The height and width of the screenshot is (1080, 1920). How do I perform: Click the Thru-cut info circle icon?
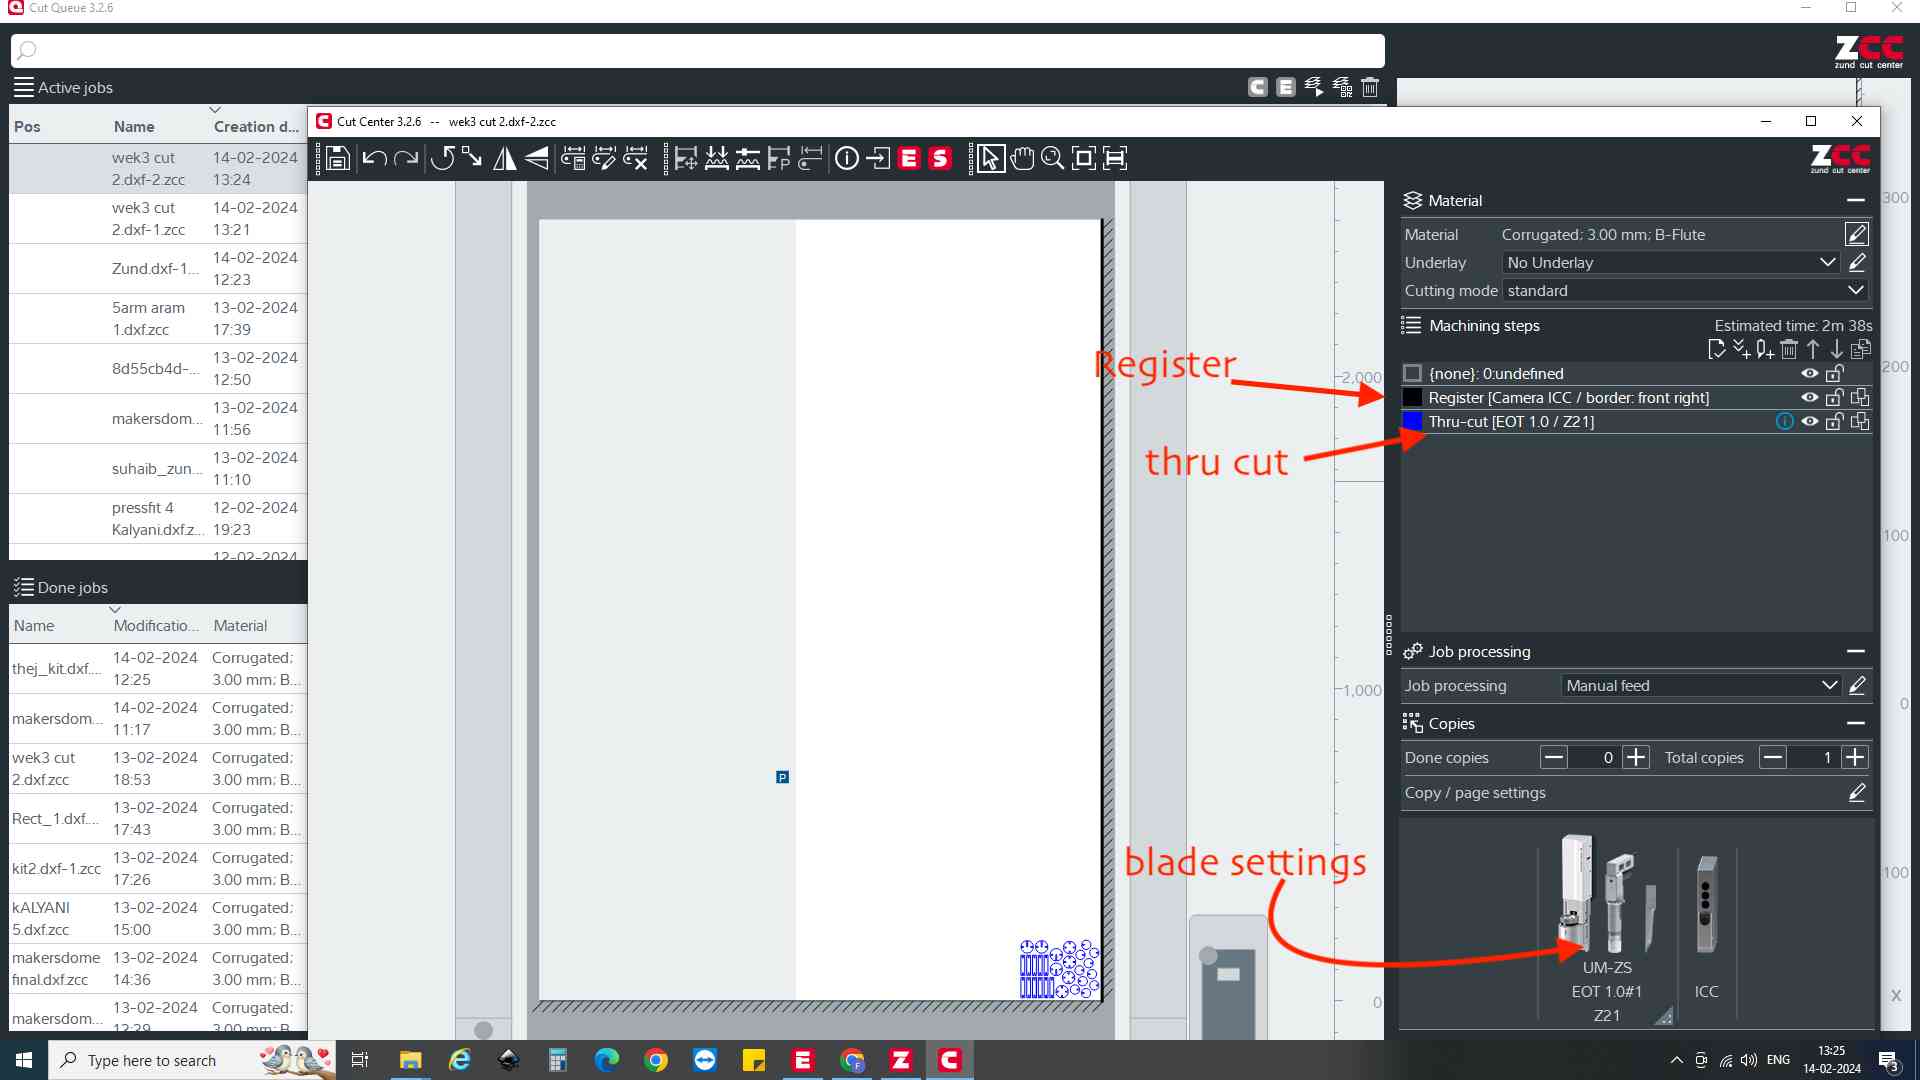click(x=1784, y=421)
